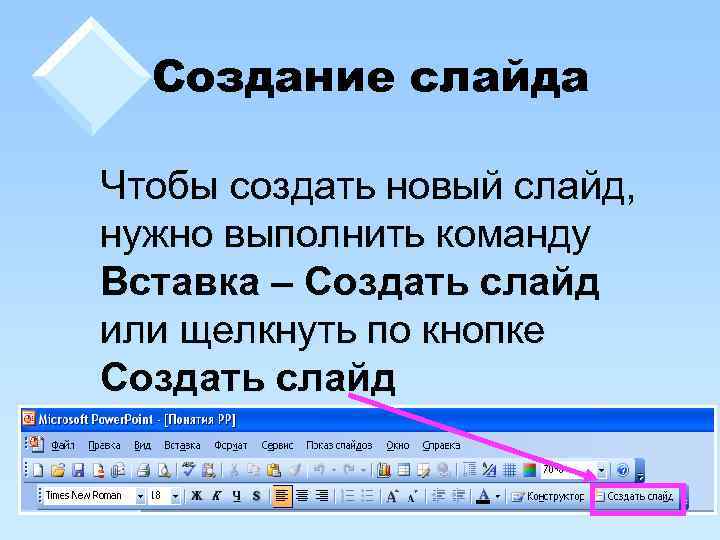Screen dimensions: 720x540
Task: Click the Help question mark icon
Action: pyautogui.click(x=623, y=470)
